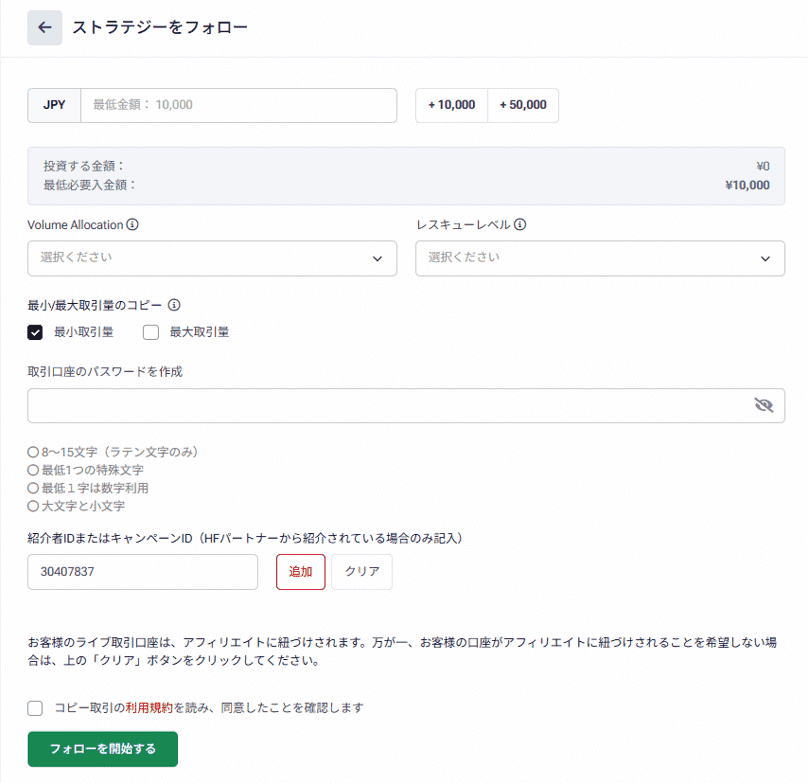Check the copy trading terms agreement box
The height and width of the screenshot is (783, 808).
(34, 707)
